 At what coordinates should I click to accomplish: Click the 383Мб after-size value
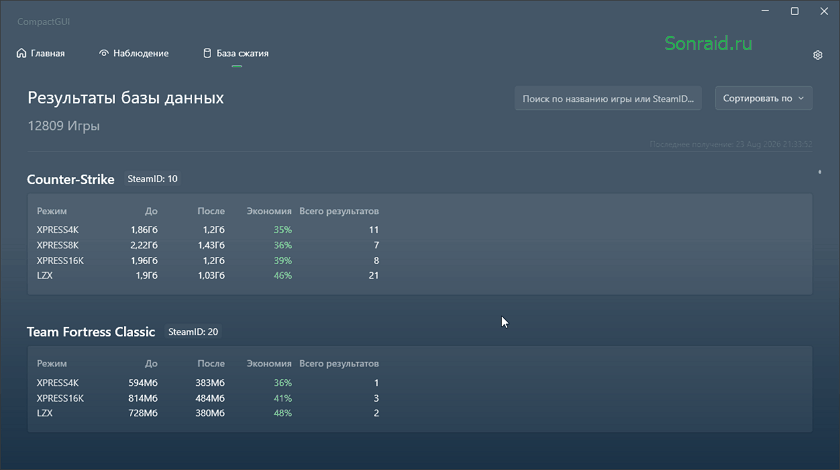click(210, 383)
